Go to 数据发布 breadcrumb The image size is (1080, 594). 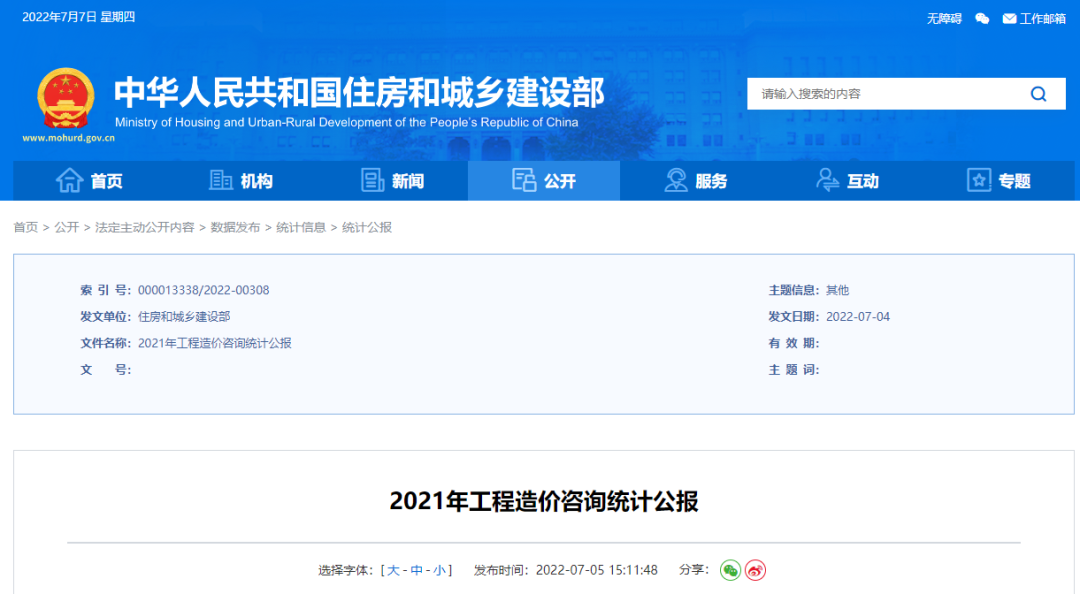236,227
